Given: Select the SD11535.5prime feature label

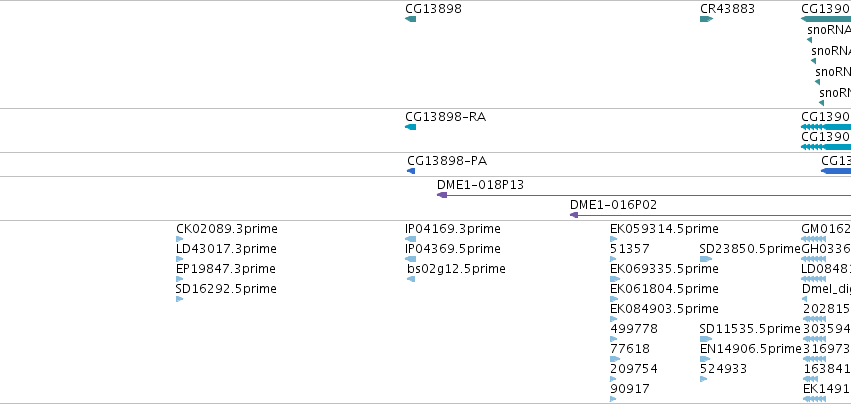Looking at the screenshot, I should 750,328.
